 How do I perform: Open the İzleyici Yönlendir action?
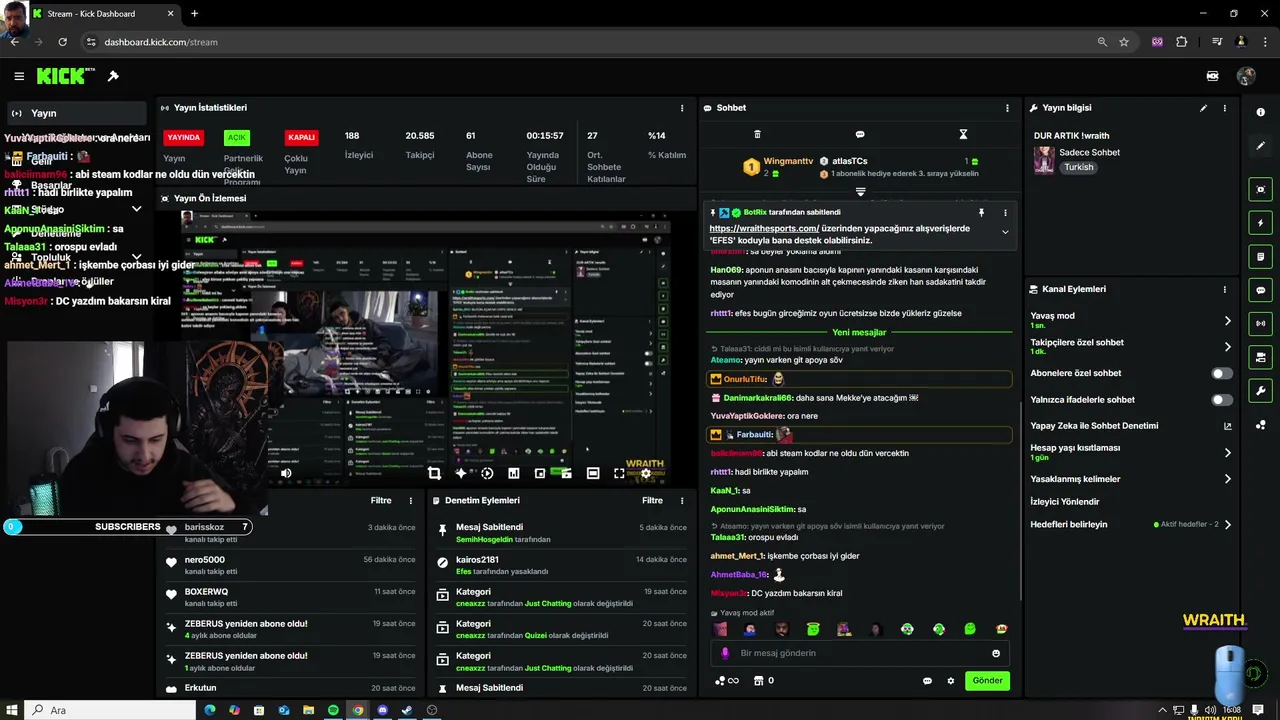(1065, 502)
